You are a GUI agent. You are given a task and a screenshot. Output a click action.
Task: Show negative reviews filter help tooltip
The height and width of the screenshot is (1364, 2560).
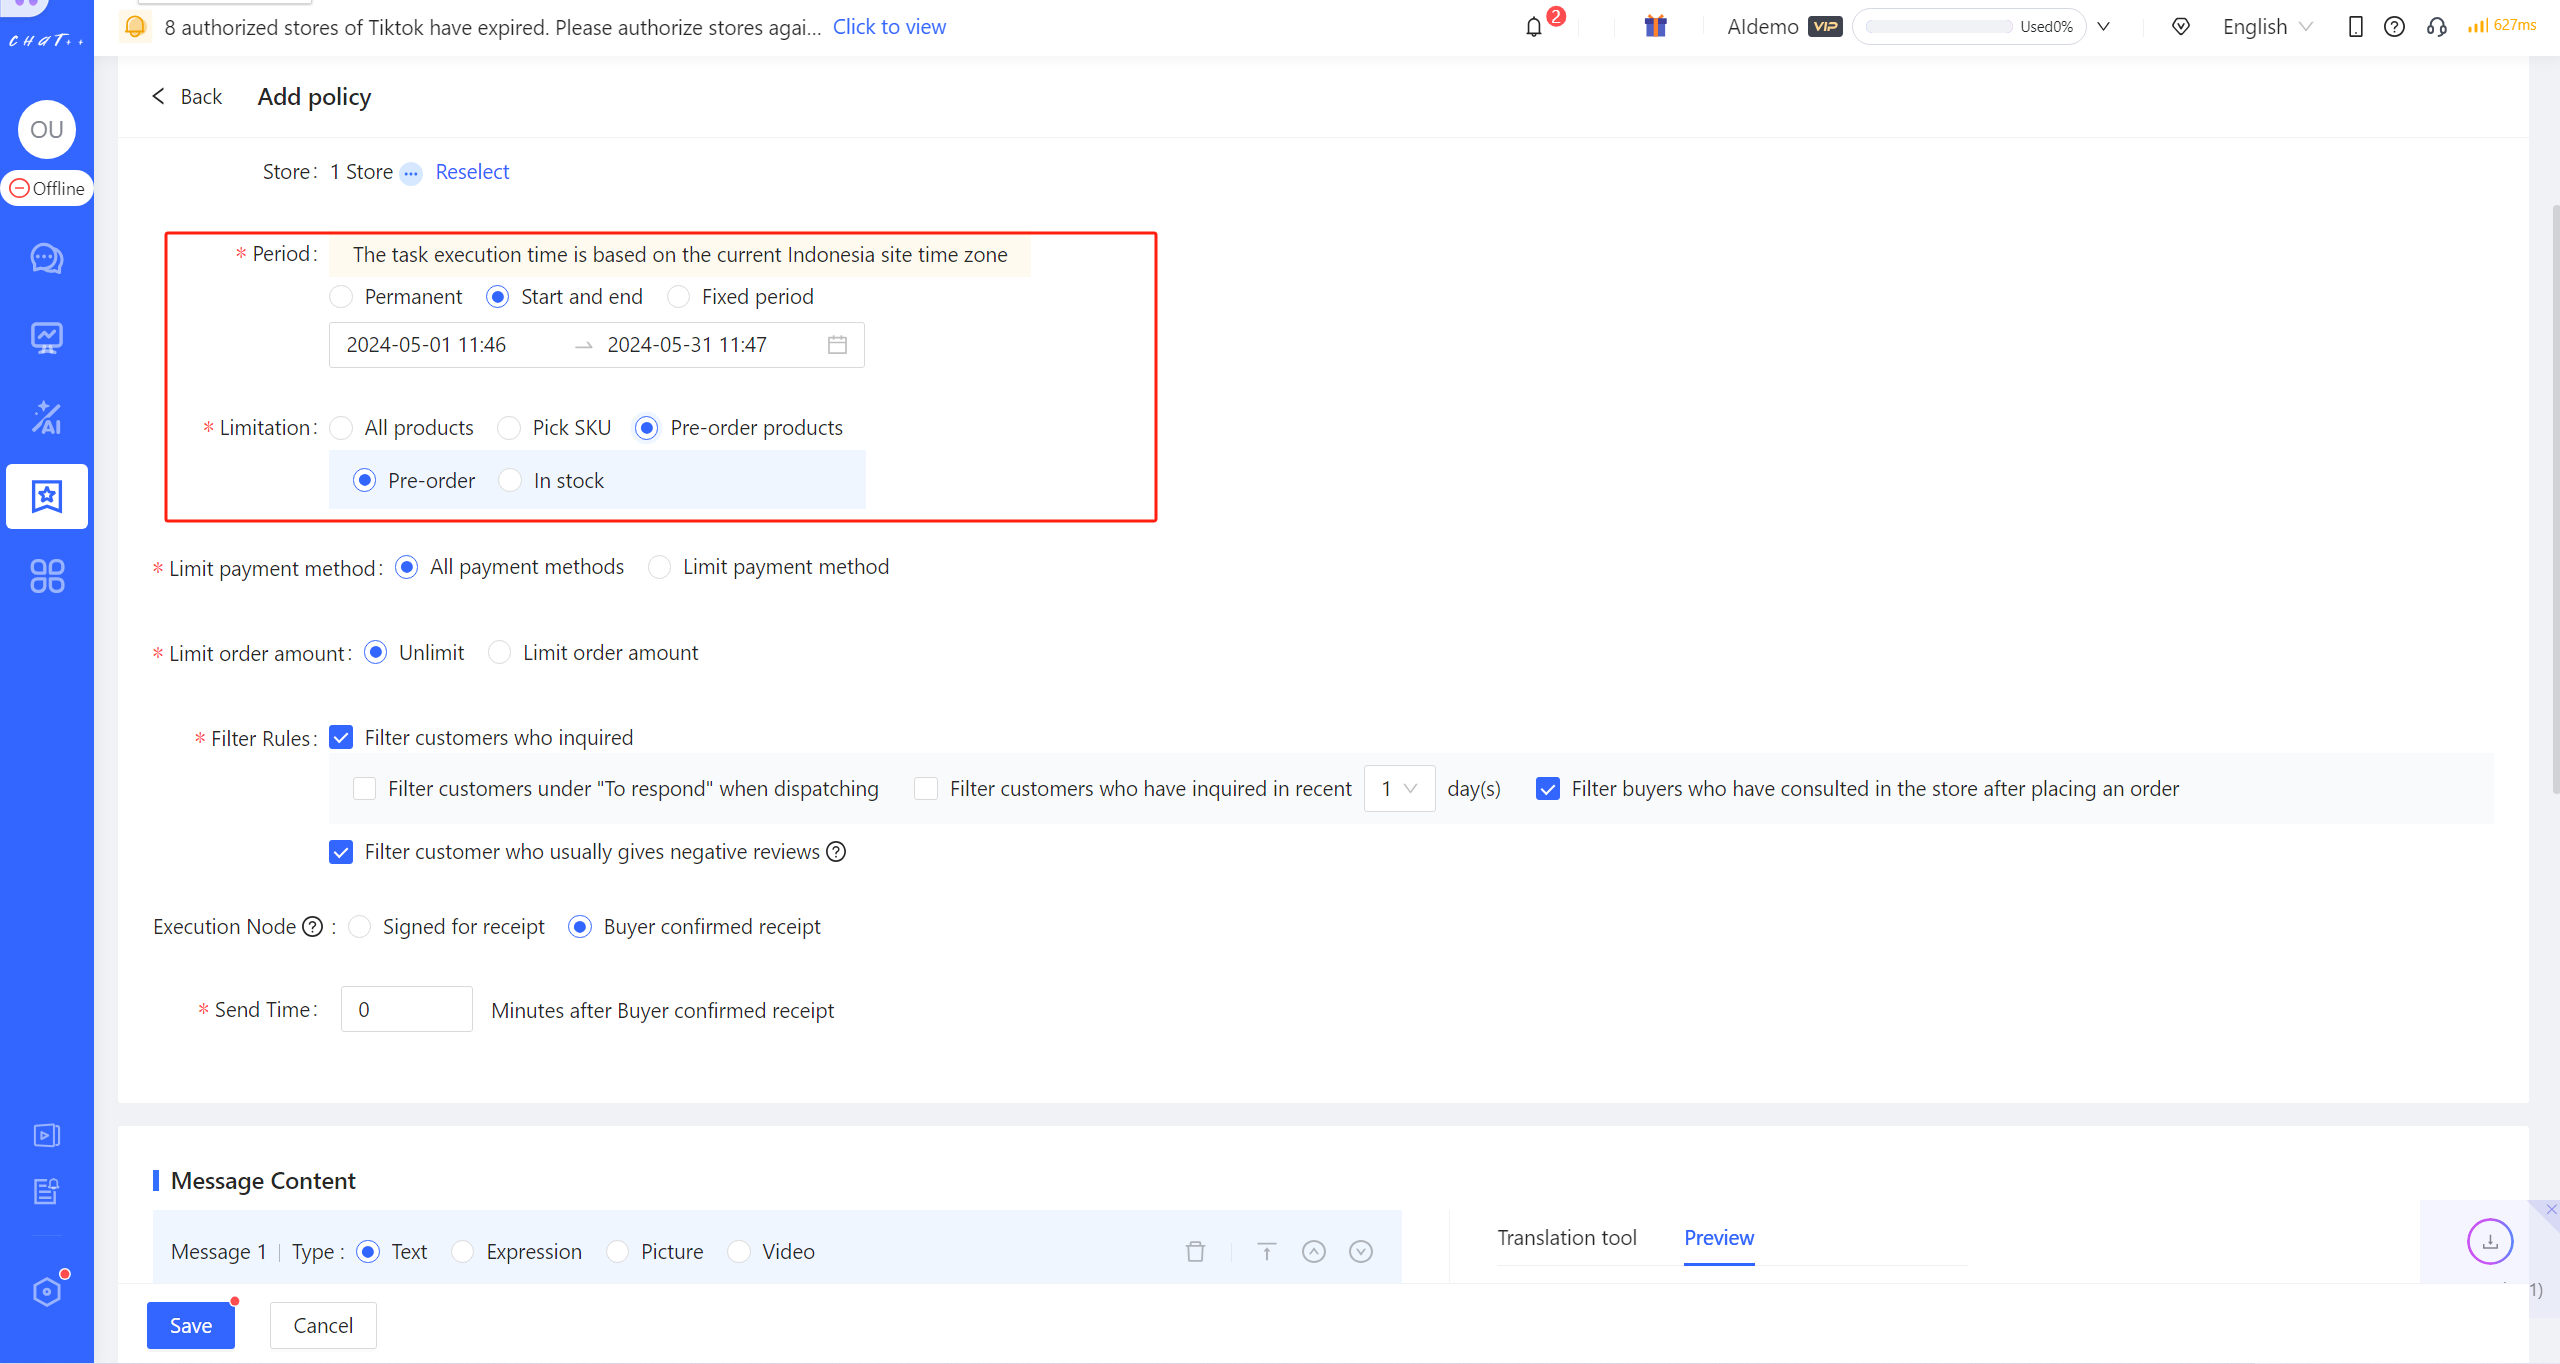836,852
